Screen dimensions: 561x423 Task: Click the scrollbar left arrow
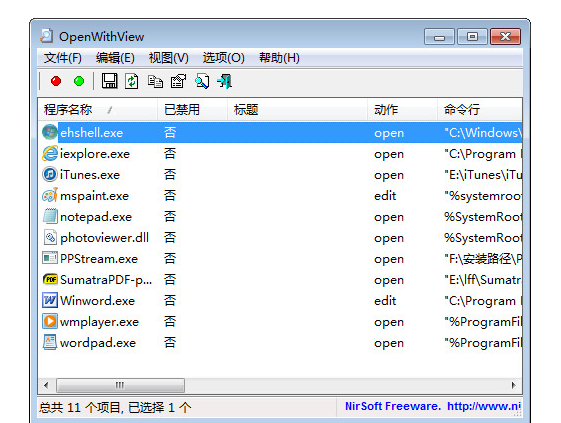[46, 385]
